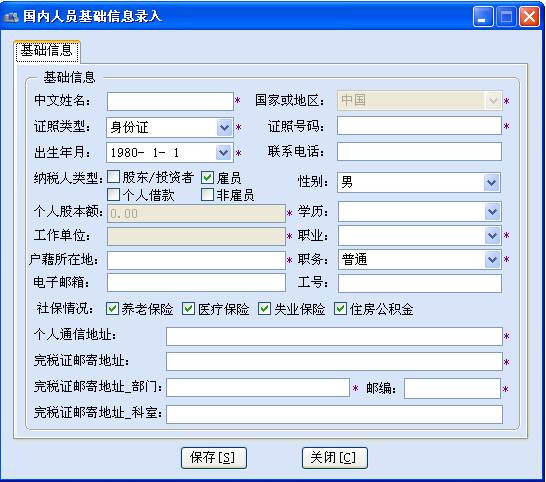
Task: Click the application icon in title bar
Action: click(x=11, y=17)
